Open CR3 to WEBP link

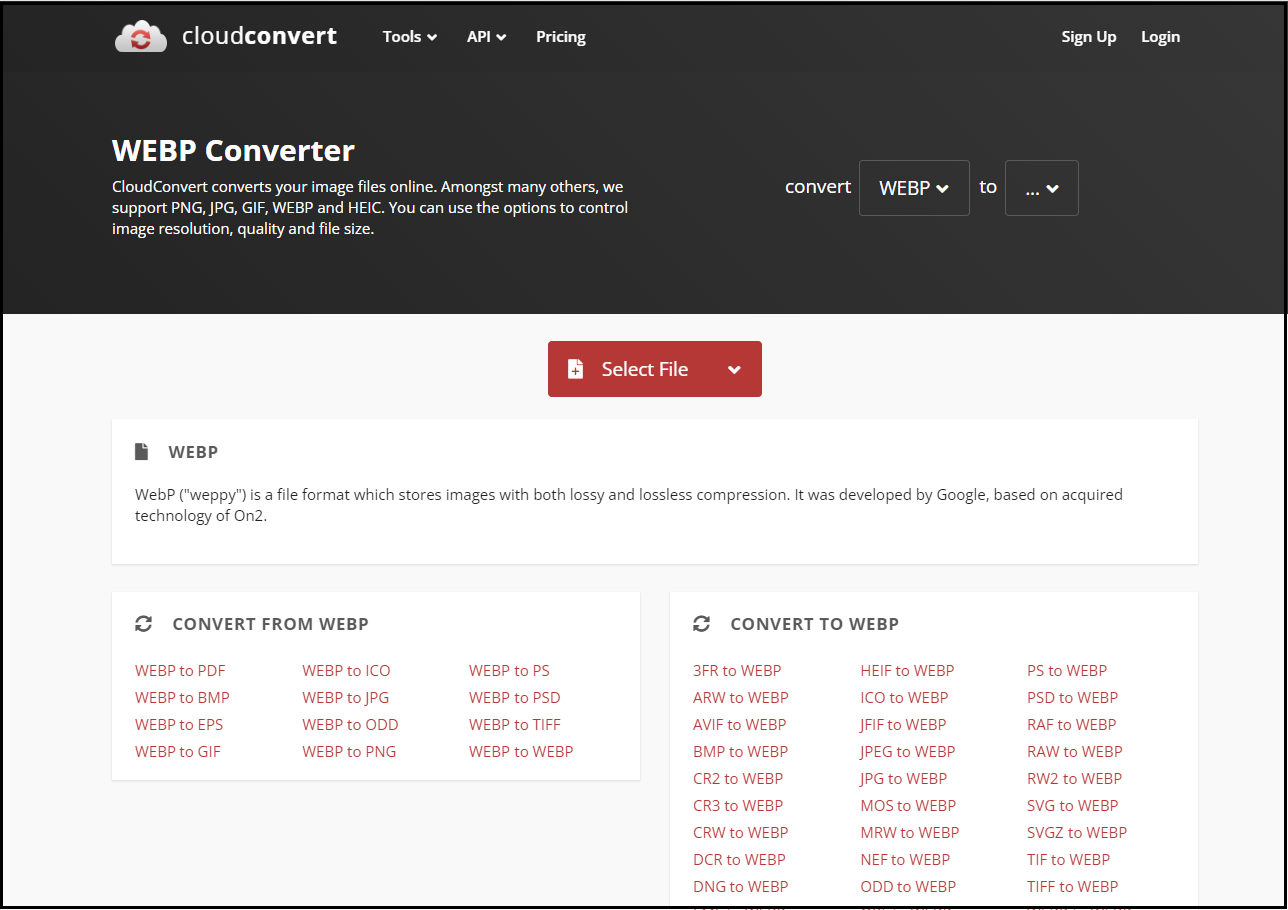[x=738, y=806]
